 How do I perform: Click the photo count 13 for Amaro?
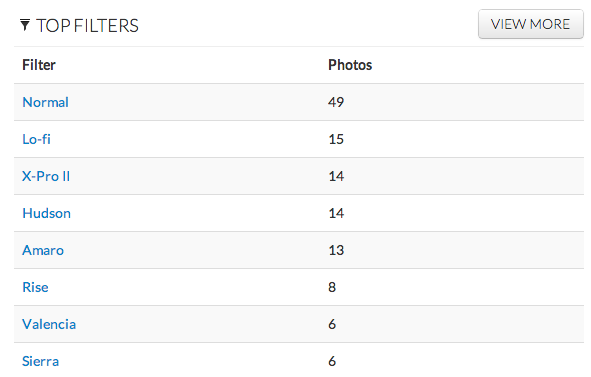(x=336, y=250)
